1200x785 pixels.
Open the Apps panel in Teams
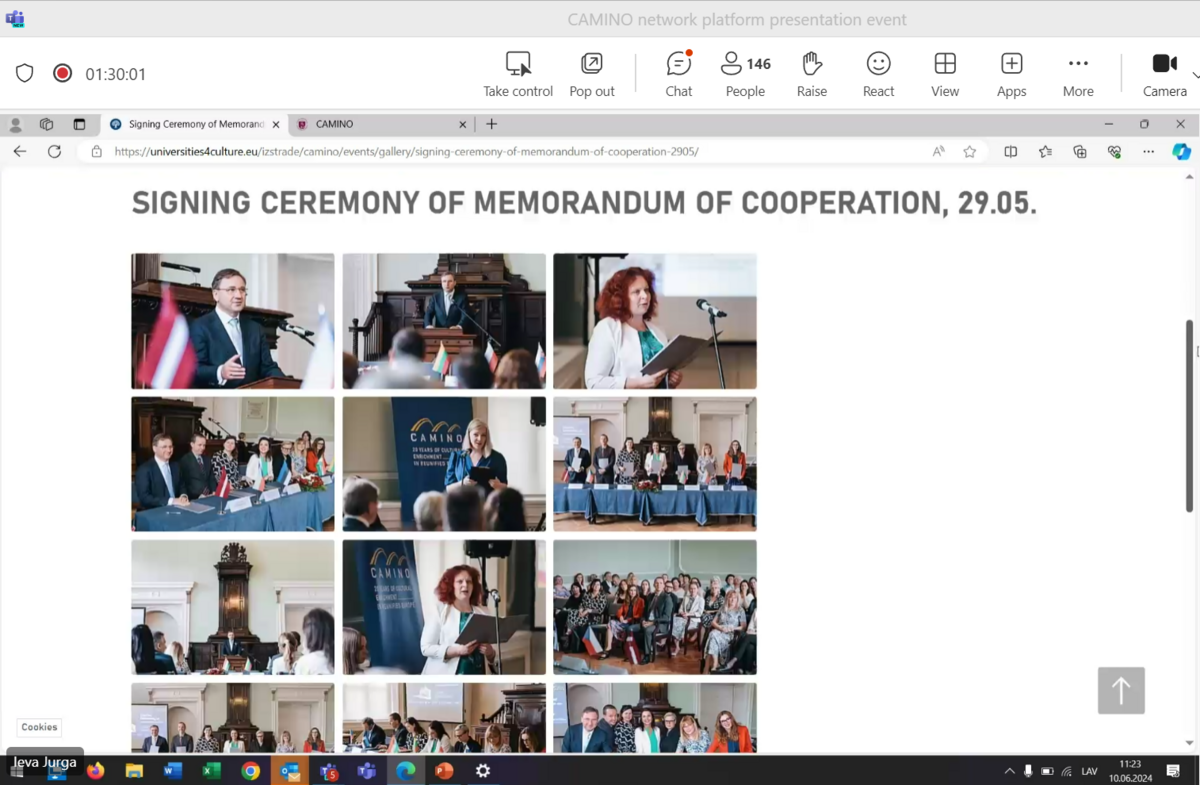pos(1011,74)
